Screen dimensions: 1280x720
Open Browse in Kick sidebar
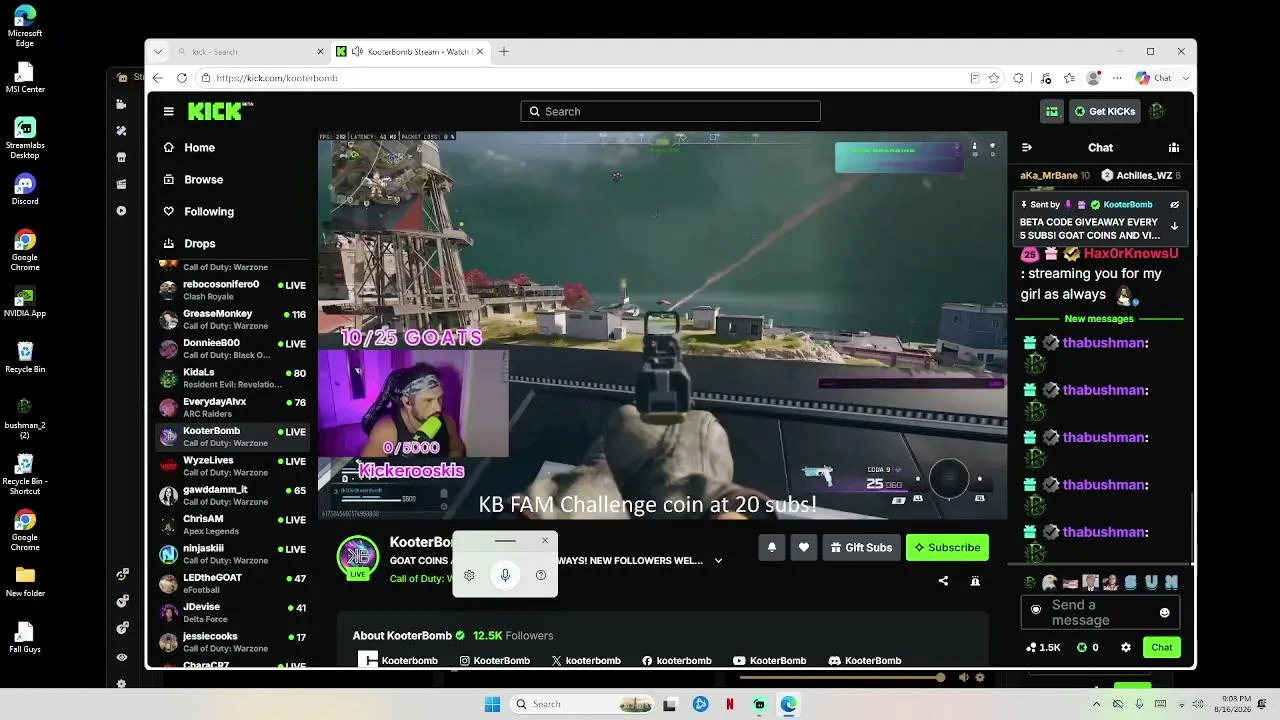(x=203, y=179)
